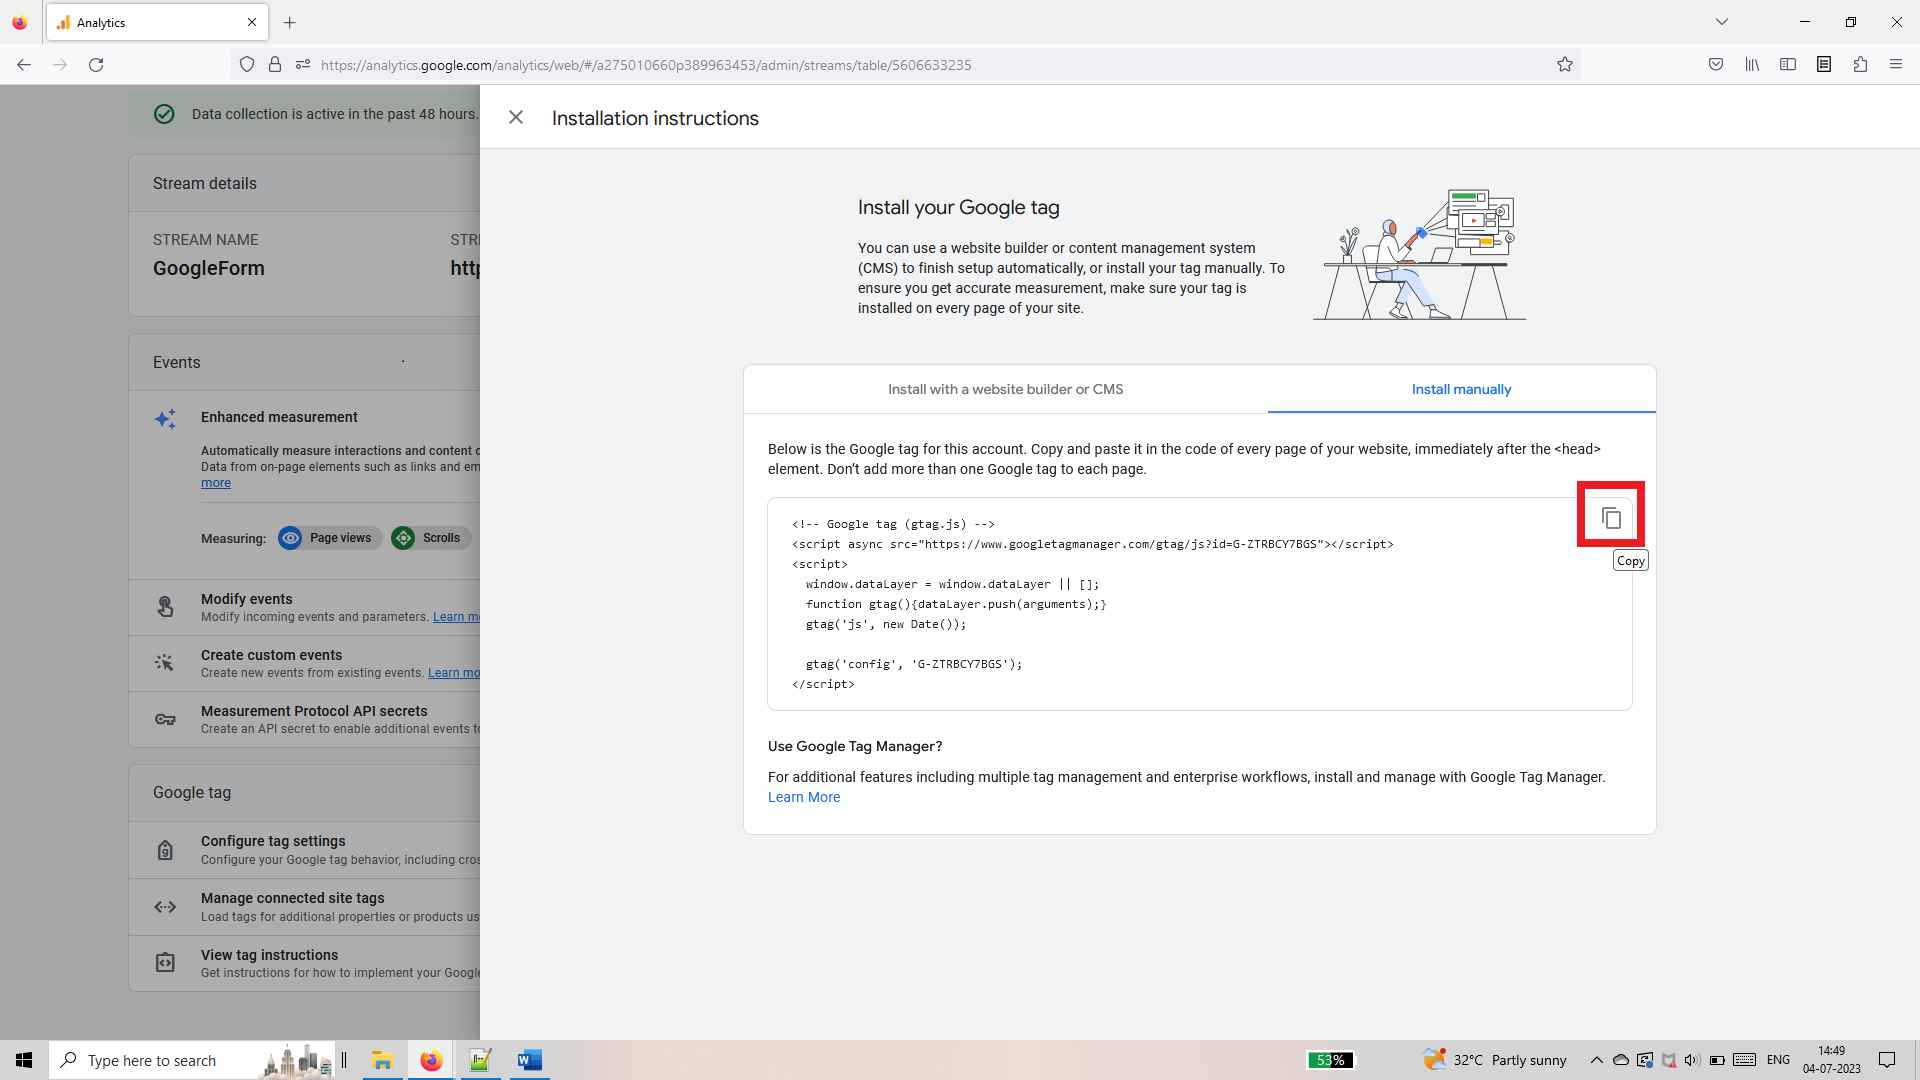Click the site padlock icon
The image size is (1920, 1080).
[275, 65]
